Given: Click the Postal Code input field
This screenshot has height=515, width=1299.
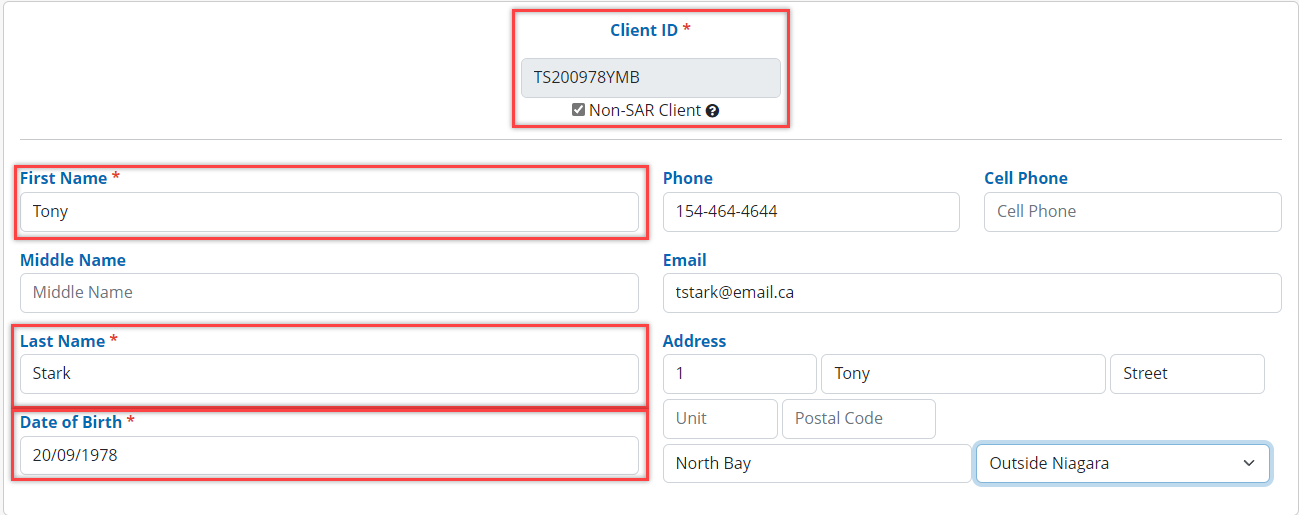Looking at the screenshot, I should (x=858, y=419).
